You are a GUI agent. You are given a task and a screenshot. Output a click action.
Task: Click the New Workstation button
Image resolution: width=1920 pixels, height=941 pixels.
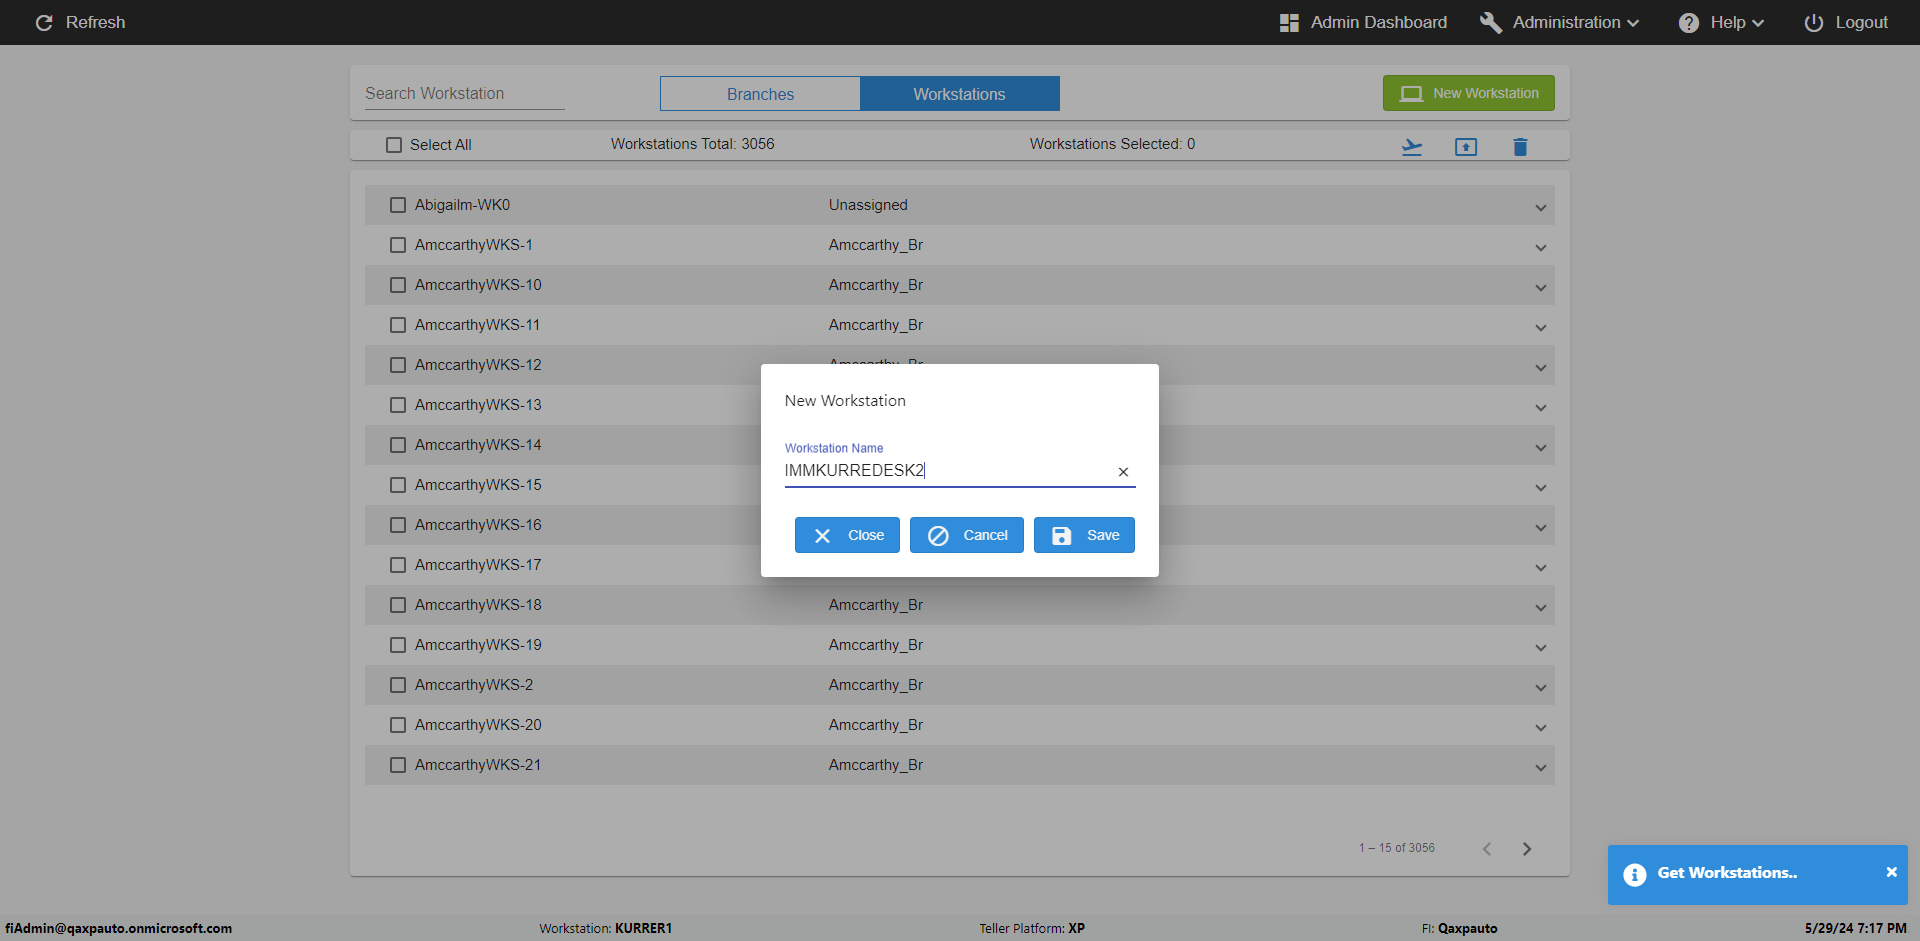tap(1469, 93)
